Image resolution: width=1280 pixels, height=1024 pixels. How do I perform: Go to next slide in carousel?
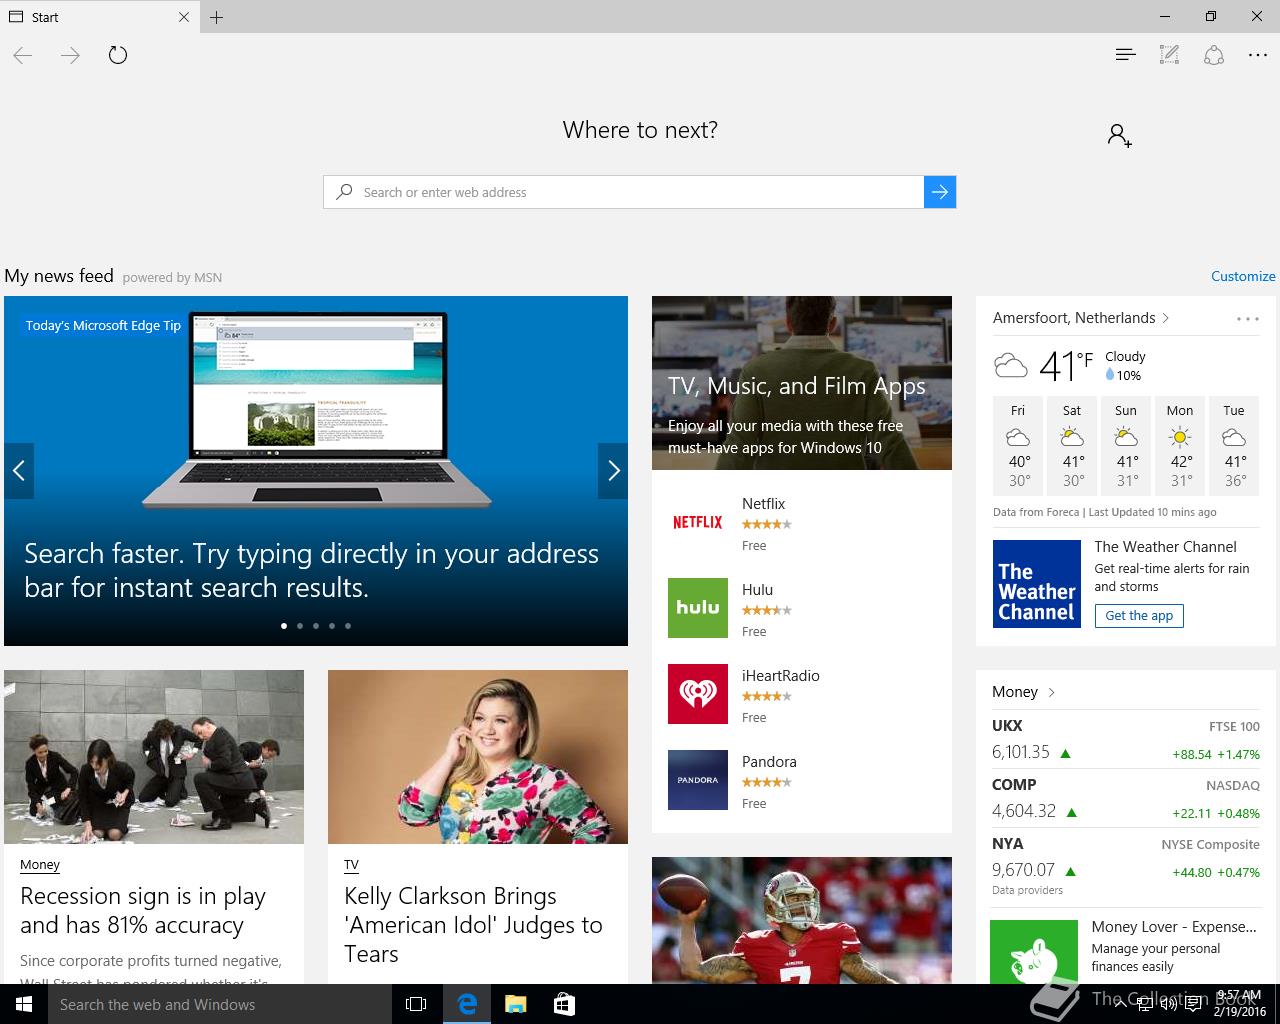click(x=613, y=470)
